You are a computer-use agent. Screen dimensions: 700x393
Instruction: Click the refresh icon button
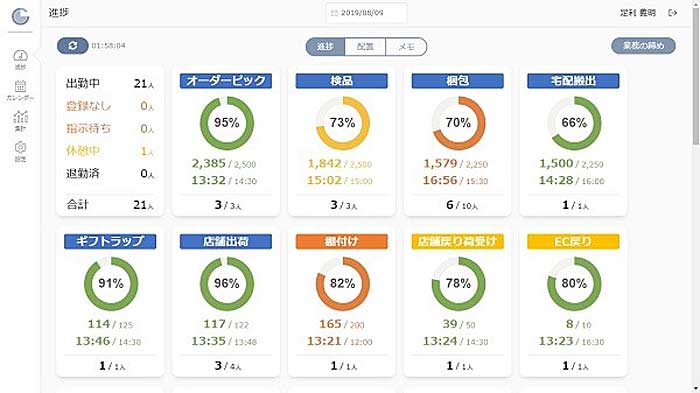(x=73, y=46)
